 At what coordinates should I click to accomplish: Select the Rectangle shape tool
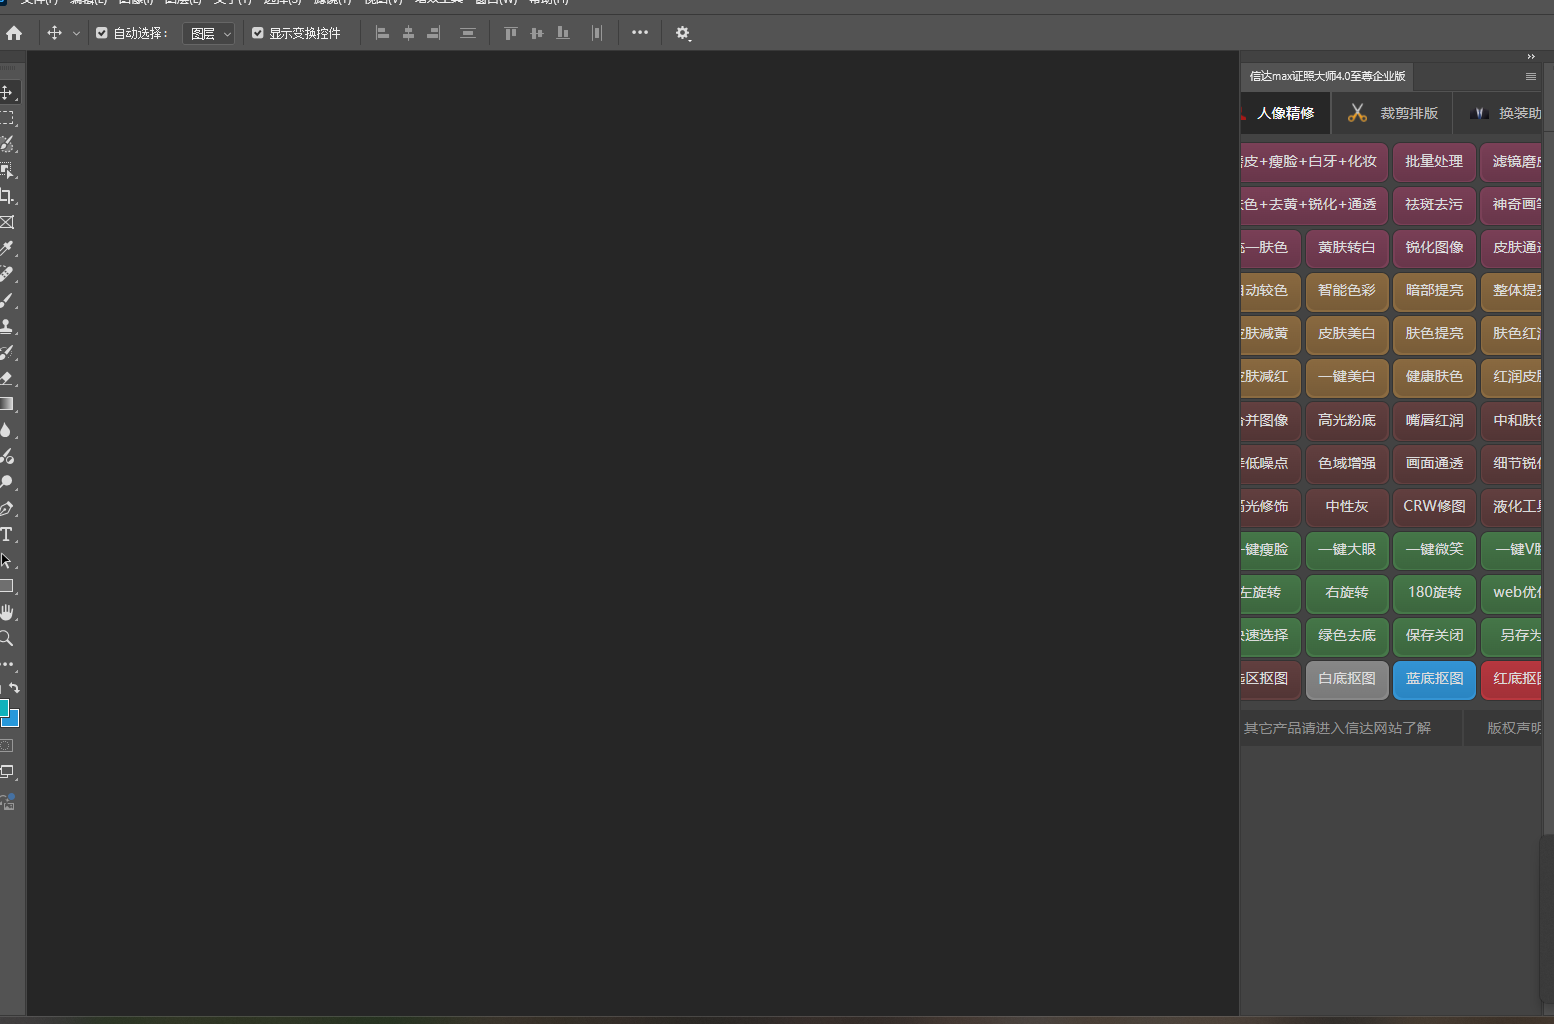[7, 586]
